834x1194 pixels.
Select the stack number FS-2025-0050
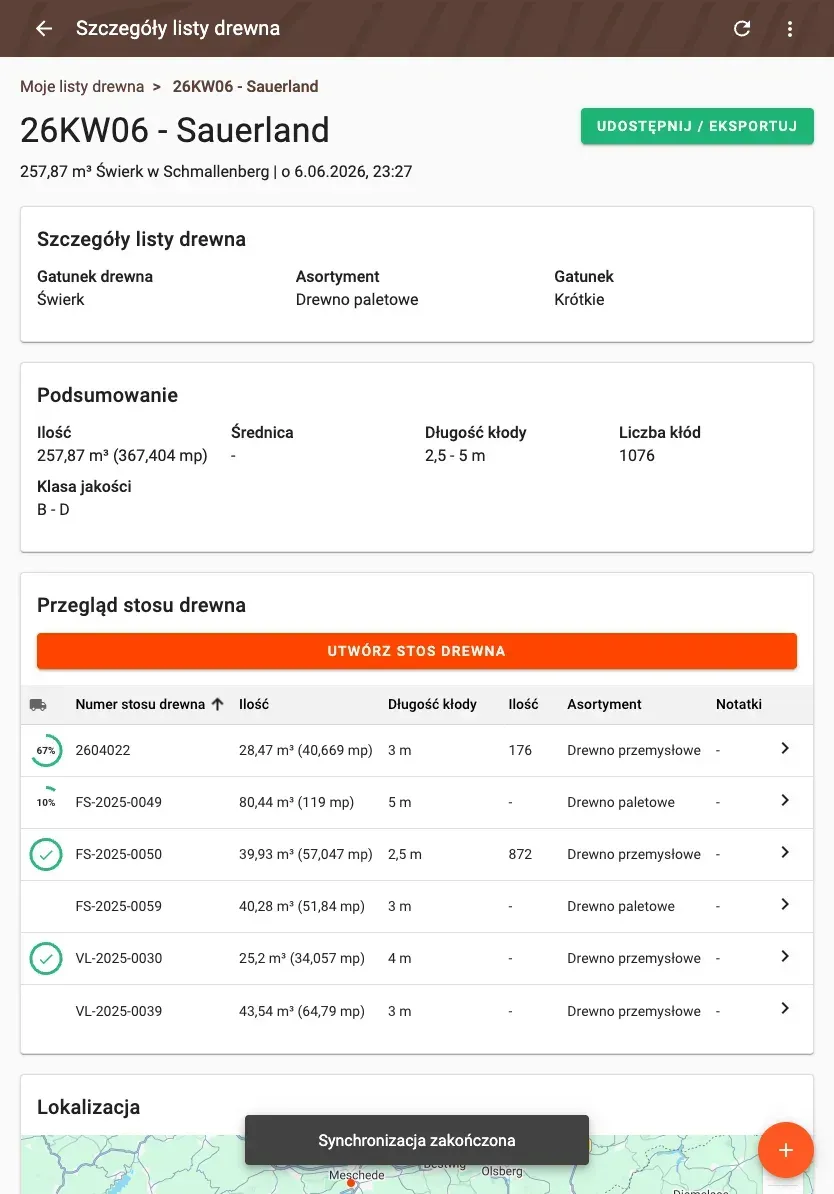click(x=119, y=854)
